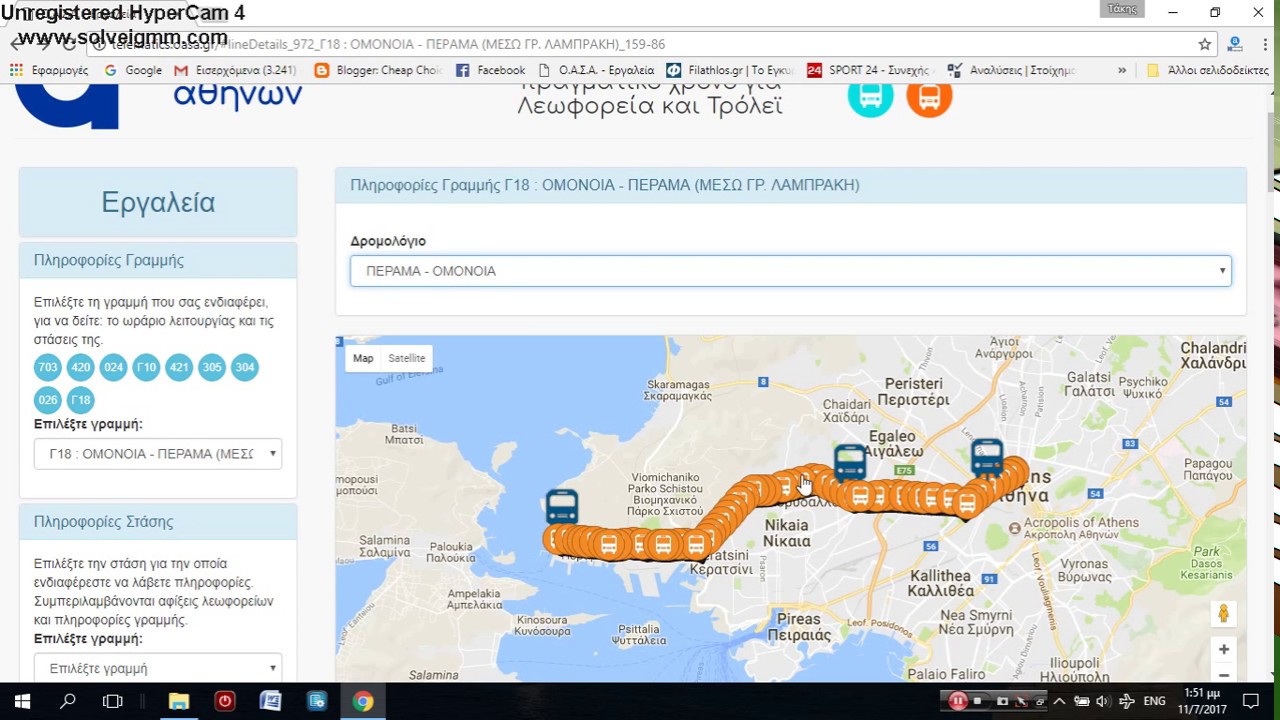Select line shortcut 420
1280x720 pixels.
click(x=81, y=367)
